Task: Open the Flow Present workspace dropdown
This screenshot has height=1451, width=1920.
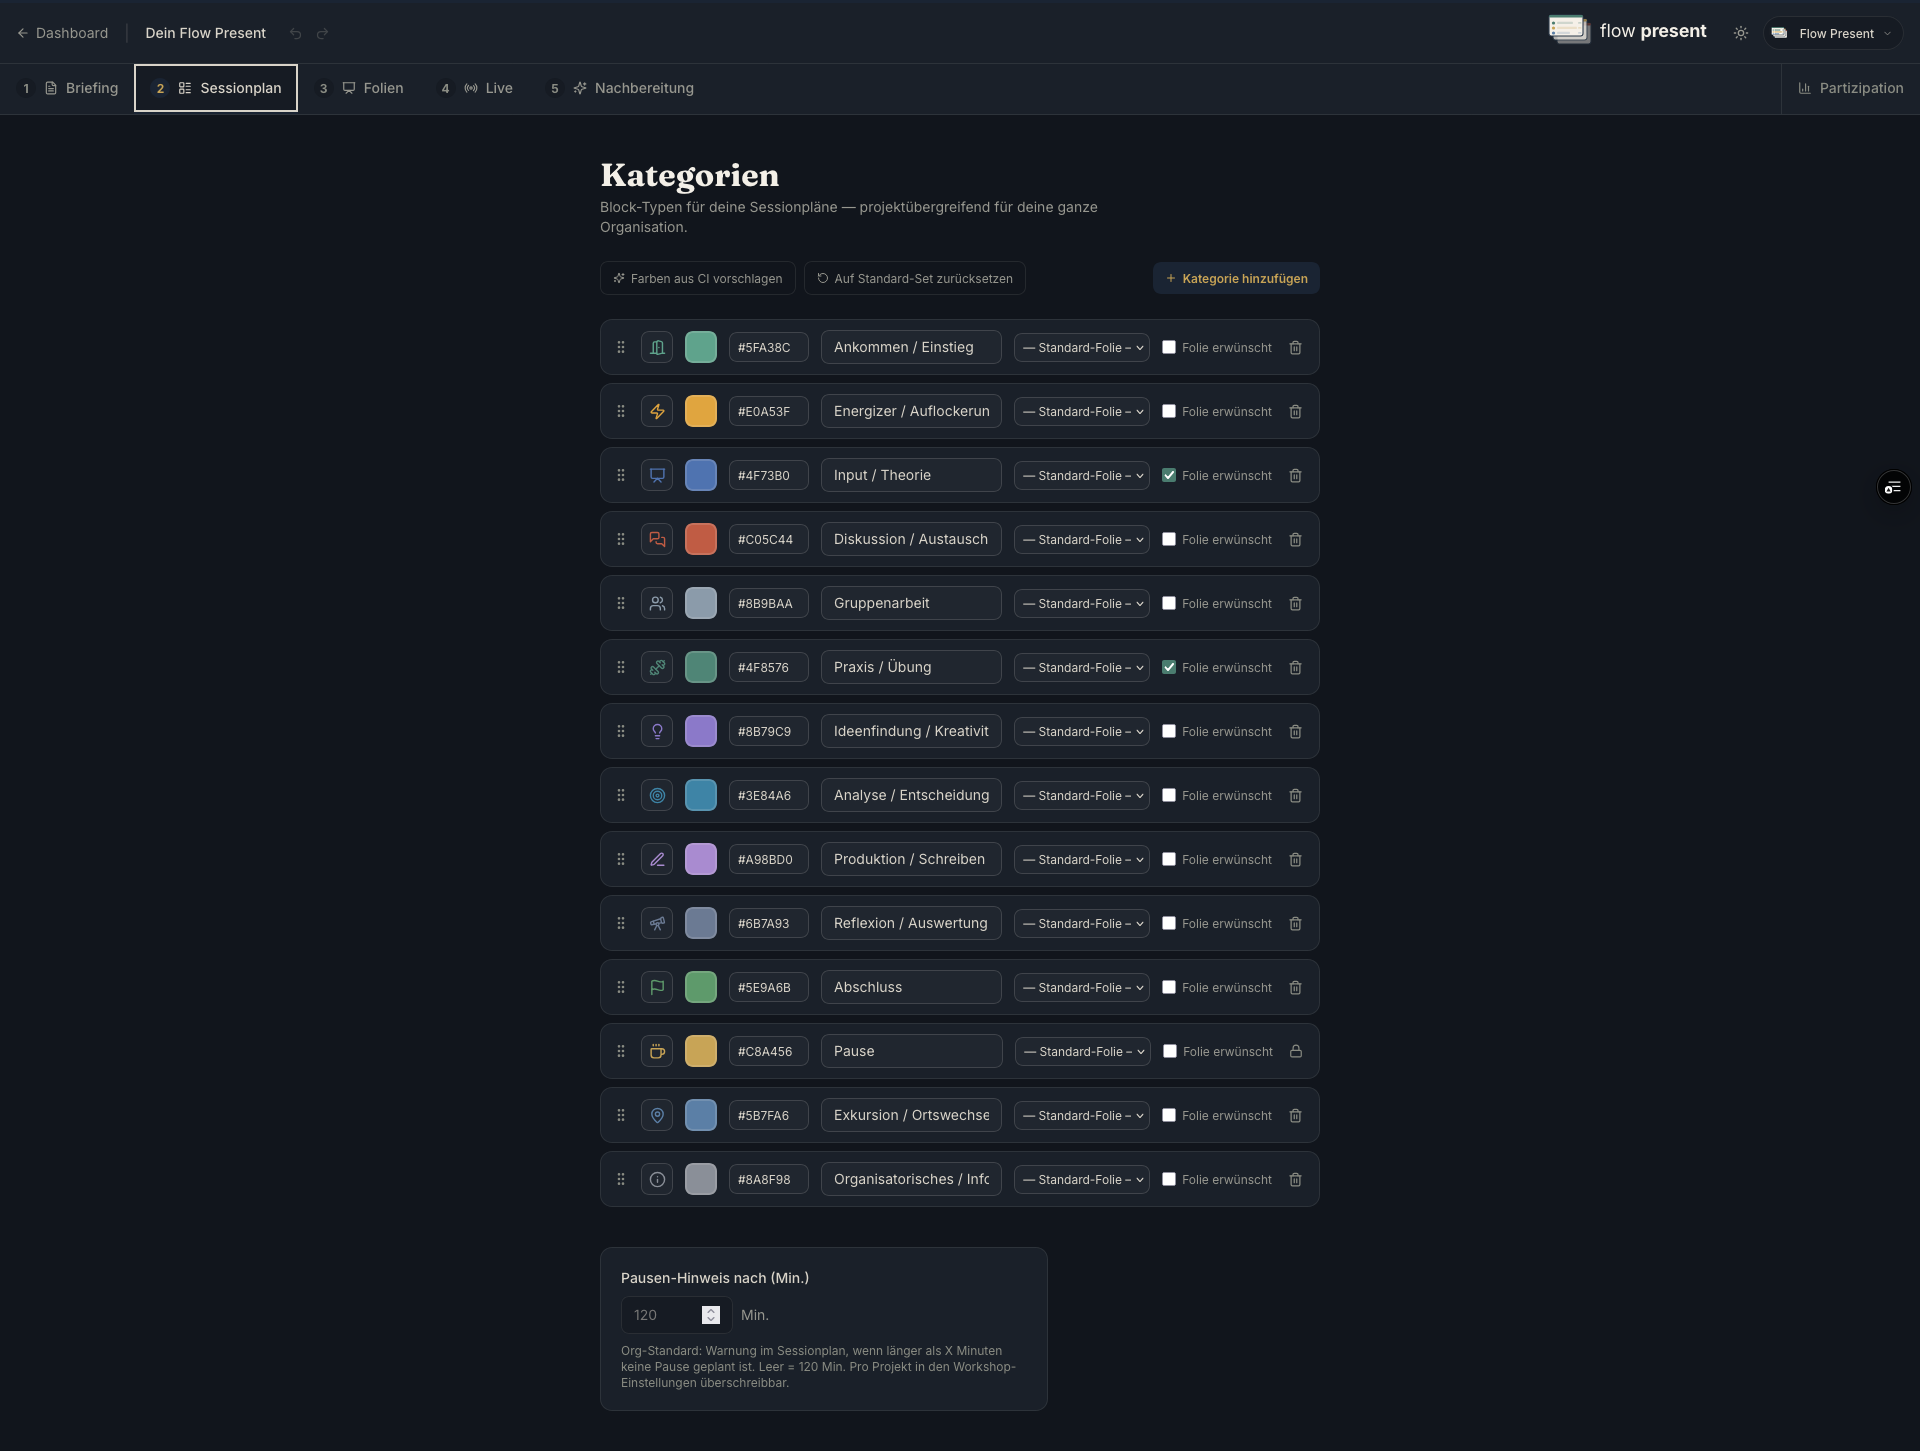Action: (x=1833, y=33)
